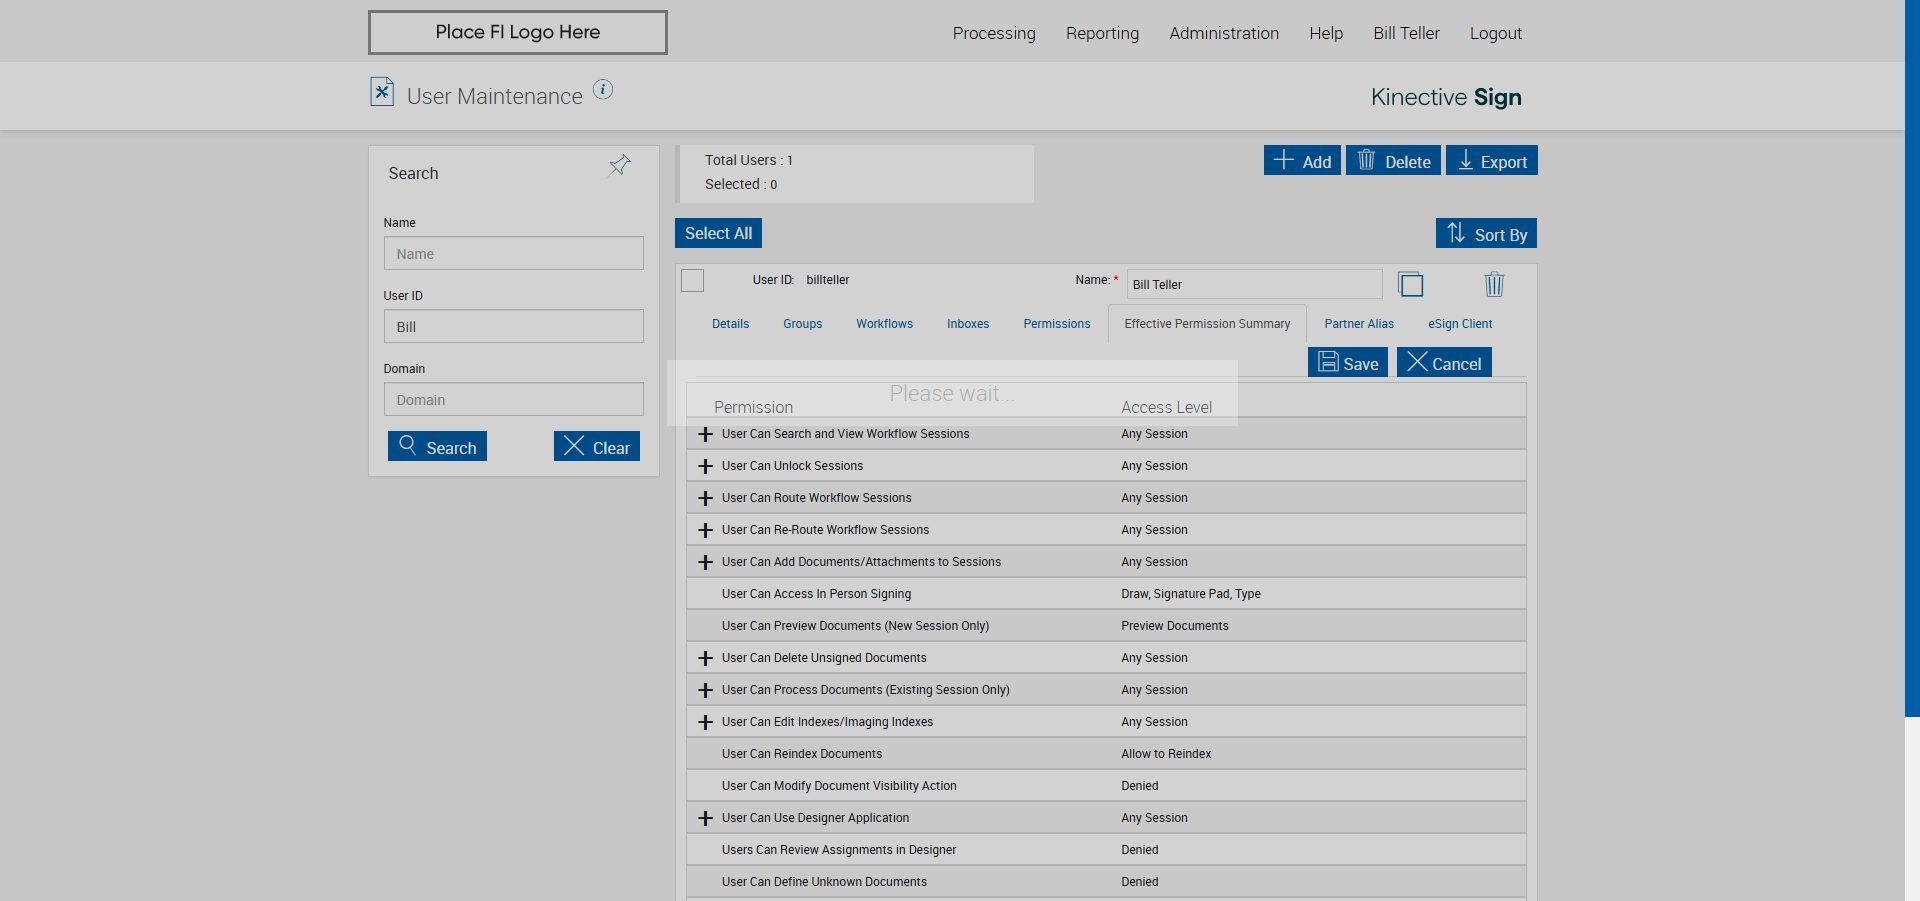The width and height of the screenshot is (1920, 901).
Task: Click the info icon beside User Maintenance
Action: 602,90
